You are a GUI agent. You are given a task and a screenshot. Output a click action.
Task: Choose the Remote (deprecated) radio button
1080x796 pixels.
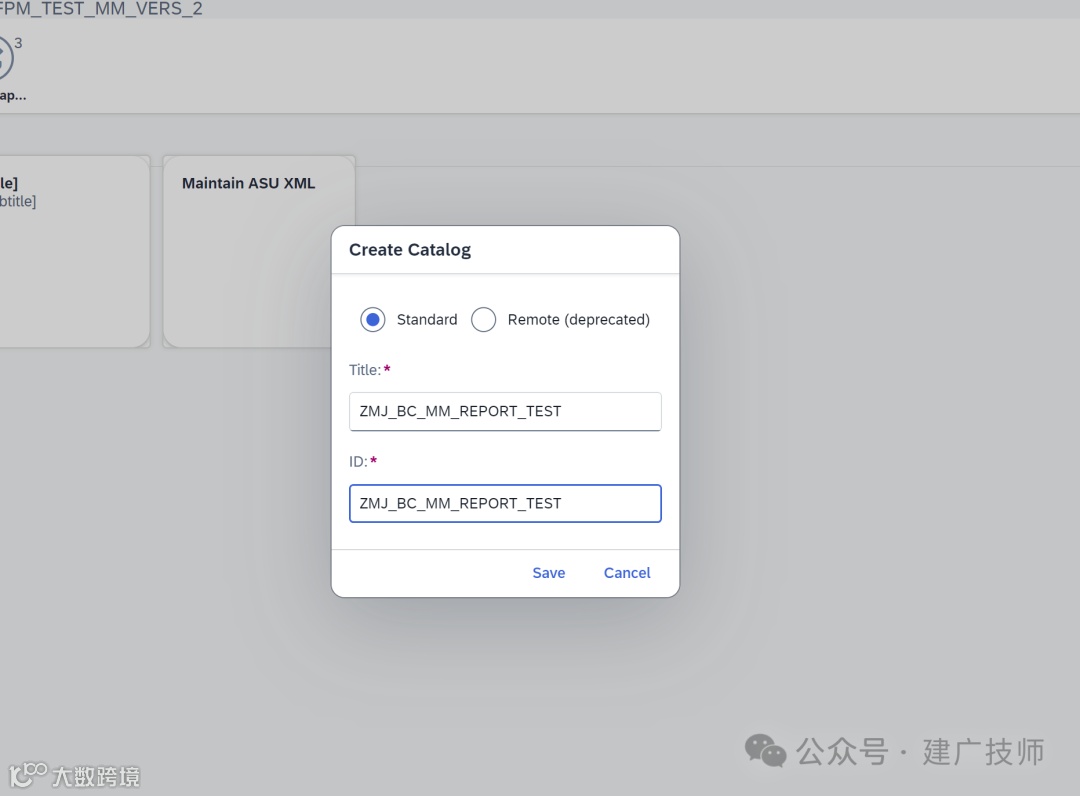coord(484,320)
